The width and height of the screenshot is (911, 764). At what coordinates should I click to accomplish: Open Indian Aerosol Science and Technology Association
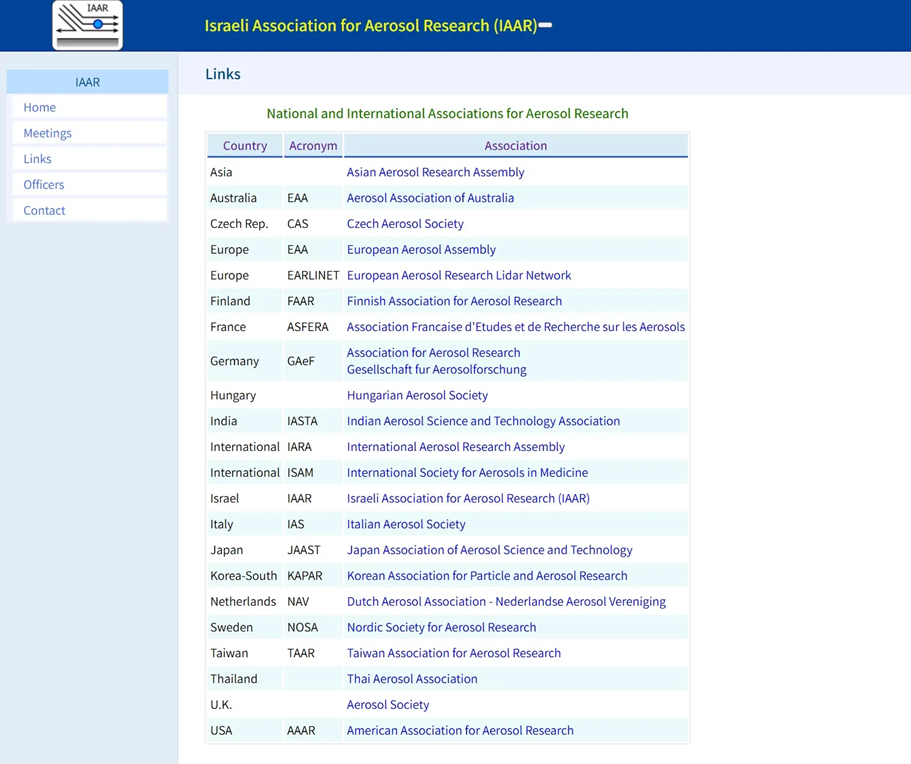(483, 421)
